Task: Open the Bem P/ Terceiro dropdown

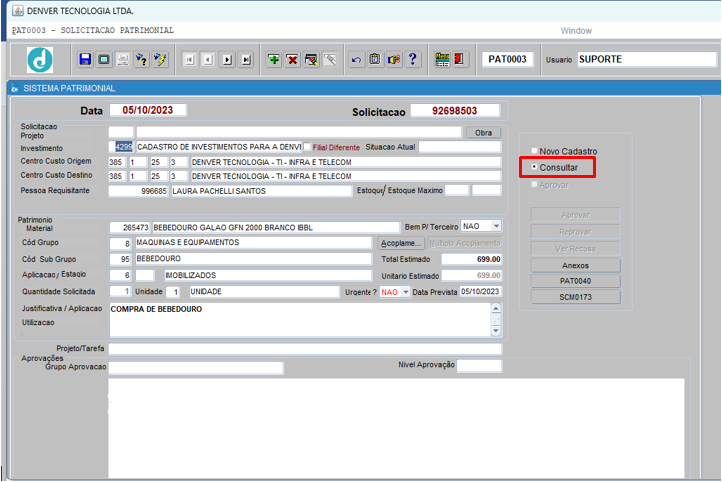Action: click(x=497, y=227)
